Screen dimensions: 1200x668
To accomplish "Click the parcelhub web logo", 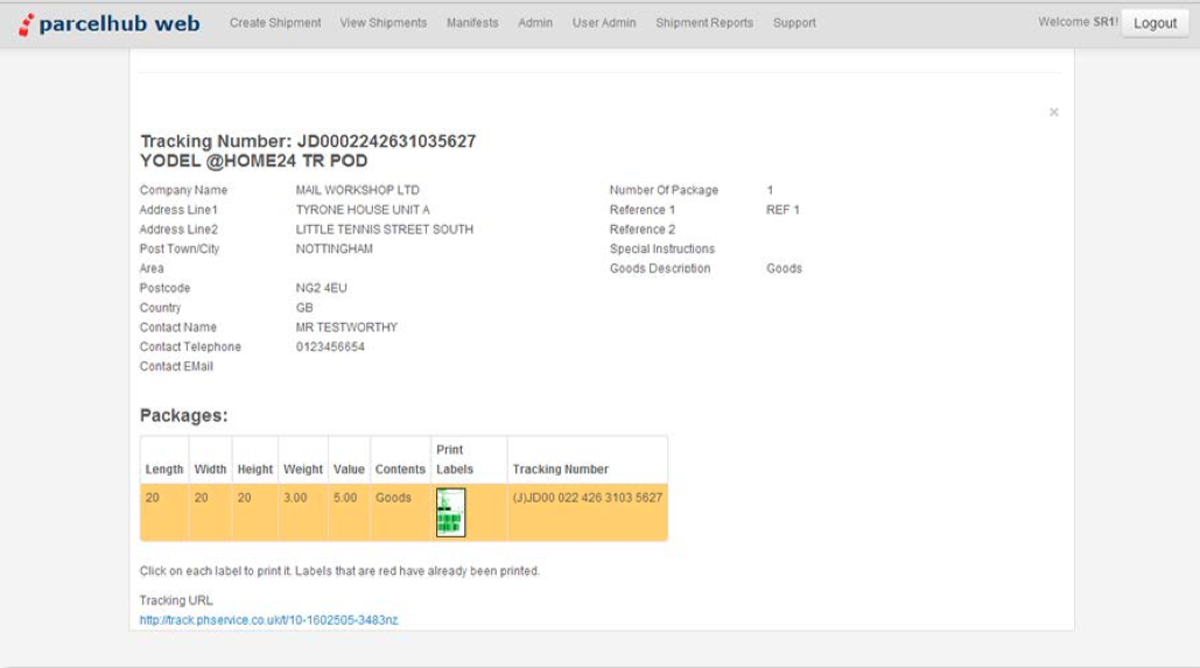I will 110,24.
